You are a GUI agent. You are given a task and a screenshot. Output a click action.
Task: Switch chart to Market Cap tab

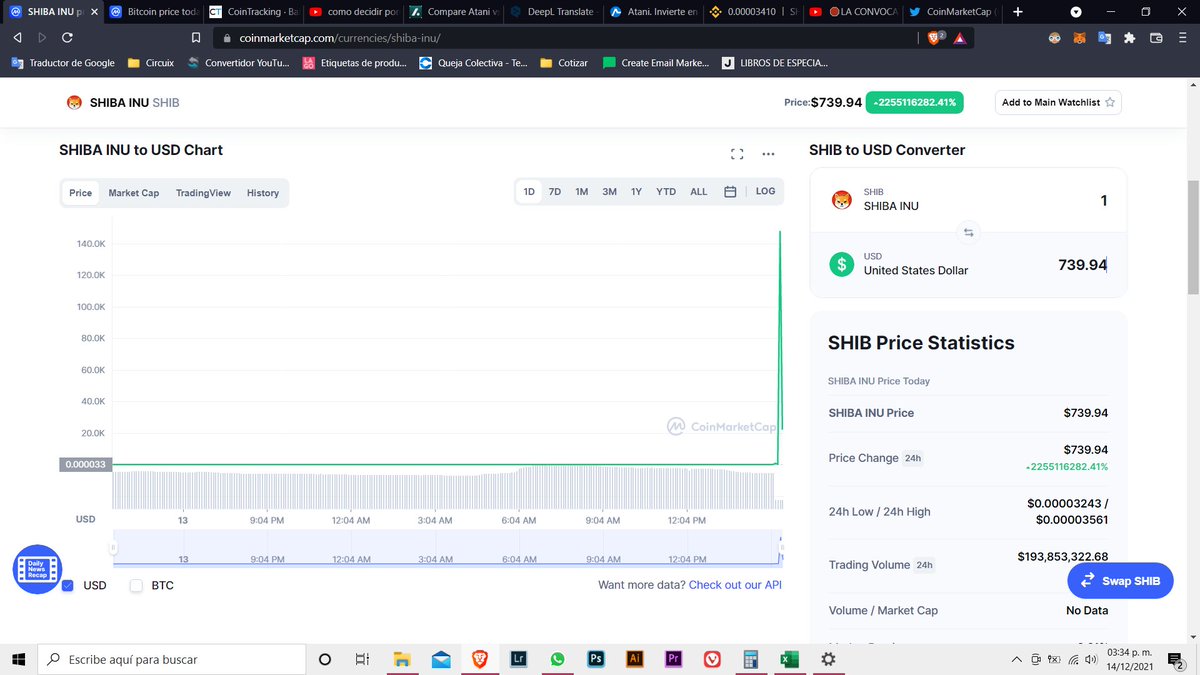[x=134, y=193]
